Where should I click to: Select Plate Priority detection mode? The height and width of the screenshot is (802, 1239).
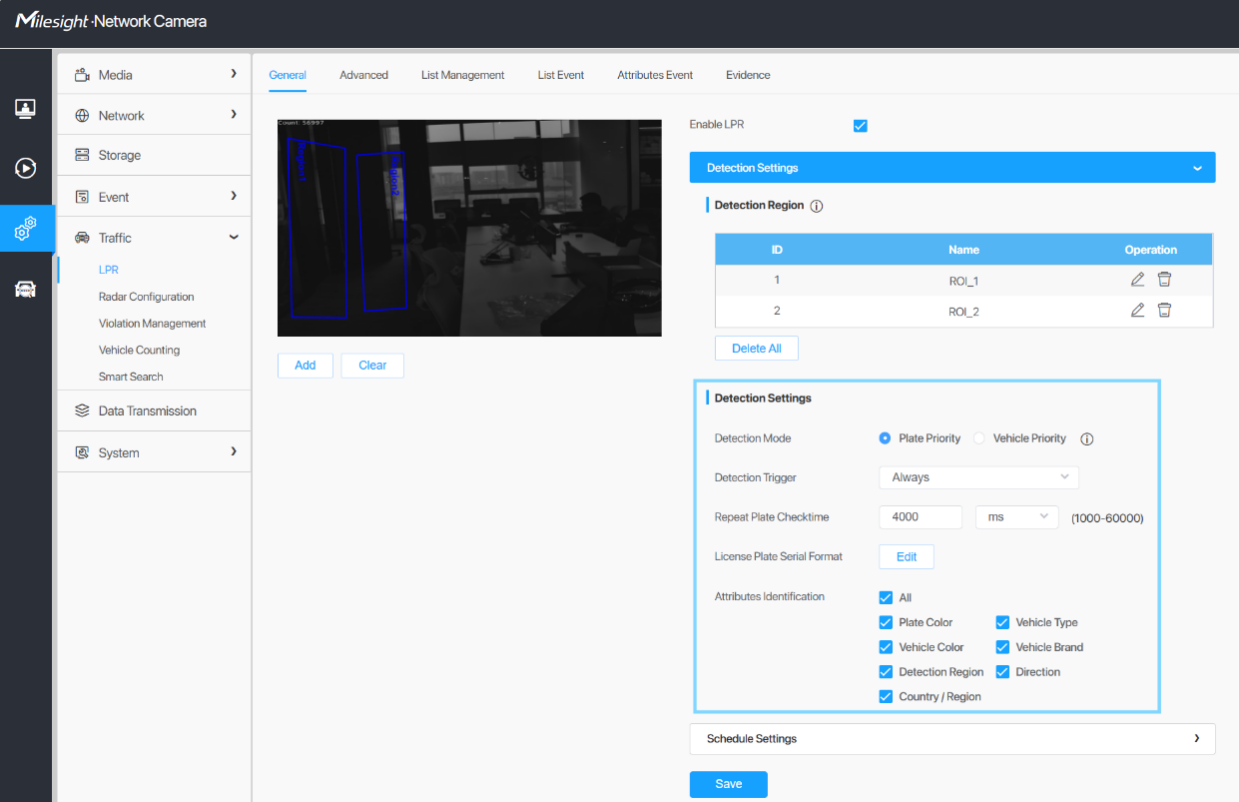[885, 438]
